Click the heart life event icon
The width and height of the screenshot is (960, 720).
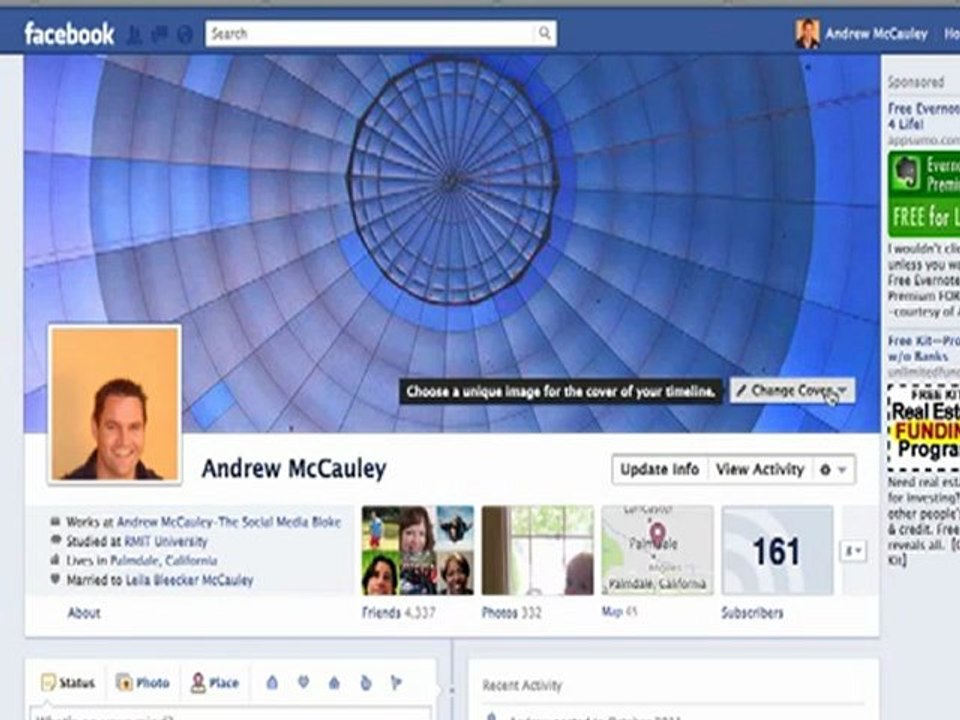[x=303, y=682]
